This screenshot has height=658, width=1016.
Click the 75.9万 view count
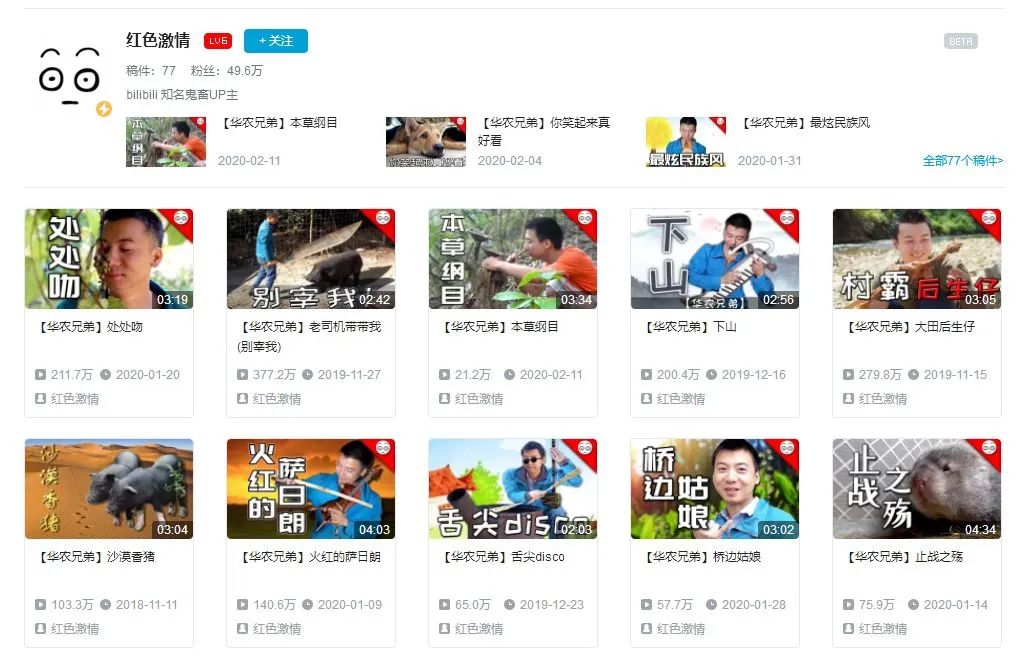coord(877,605)
